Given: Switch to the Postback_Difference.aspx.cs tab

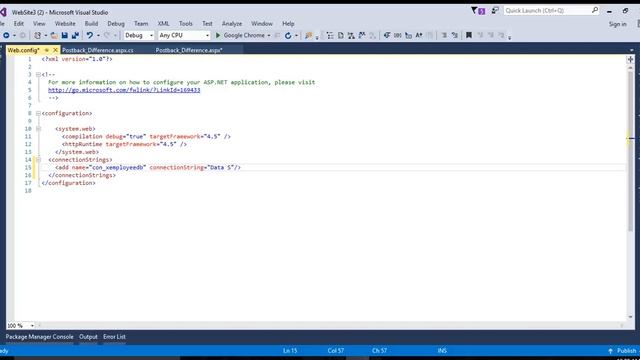Looking at the screenshot, I should click(x=98, y=50).
